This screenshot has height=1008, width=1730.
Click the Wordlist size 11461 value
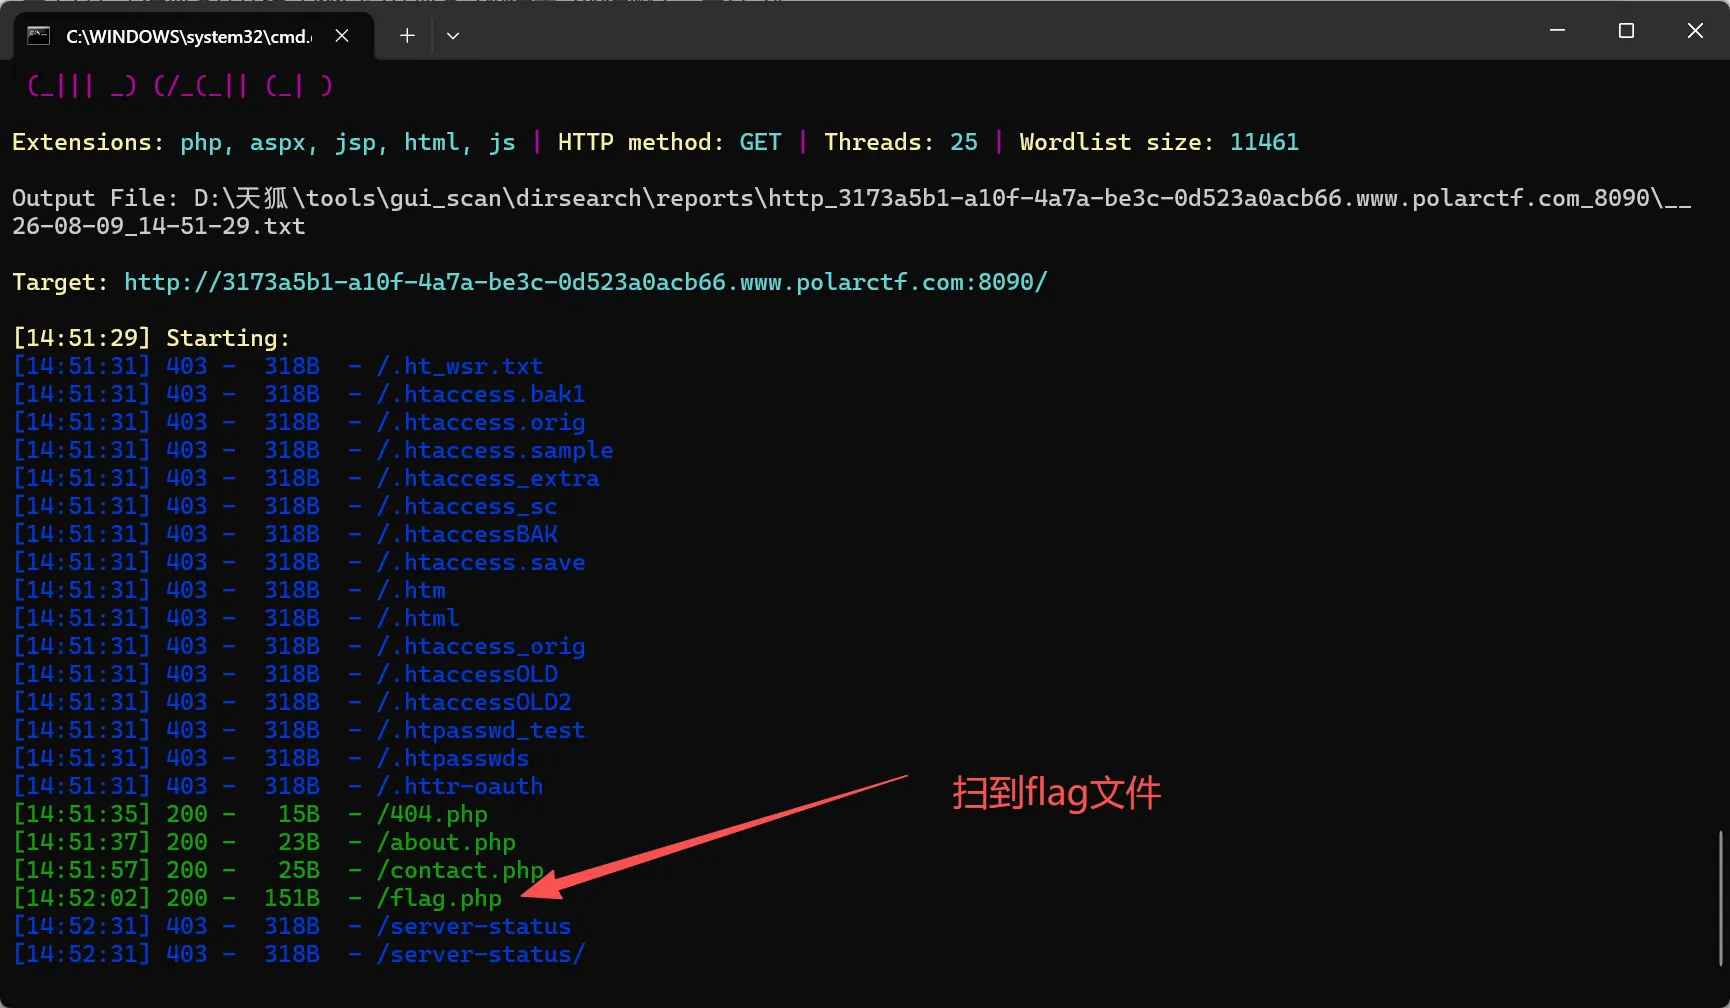coord(1264,142)
